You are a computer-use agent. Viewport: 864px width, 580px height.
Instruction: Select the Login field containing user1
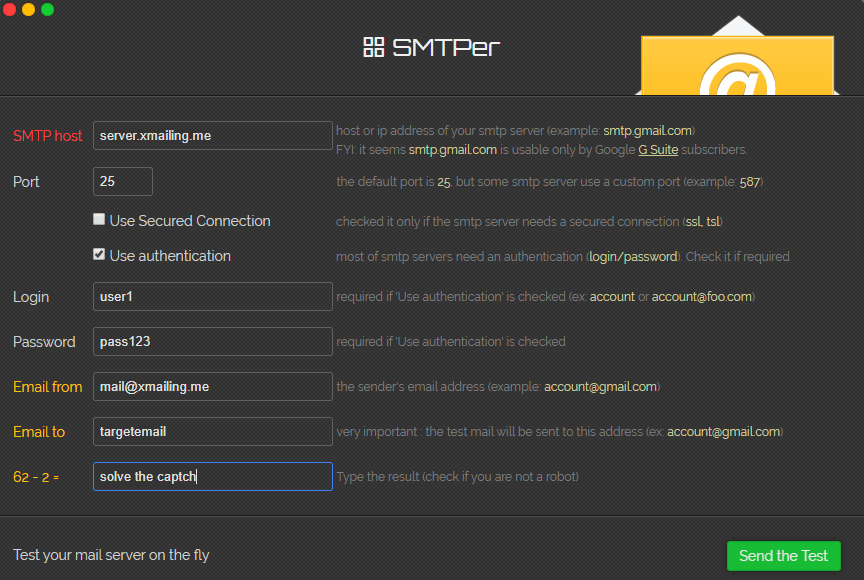click(x=212, y=296)
